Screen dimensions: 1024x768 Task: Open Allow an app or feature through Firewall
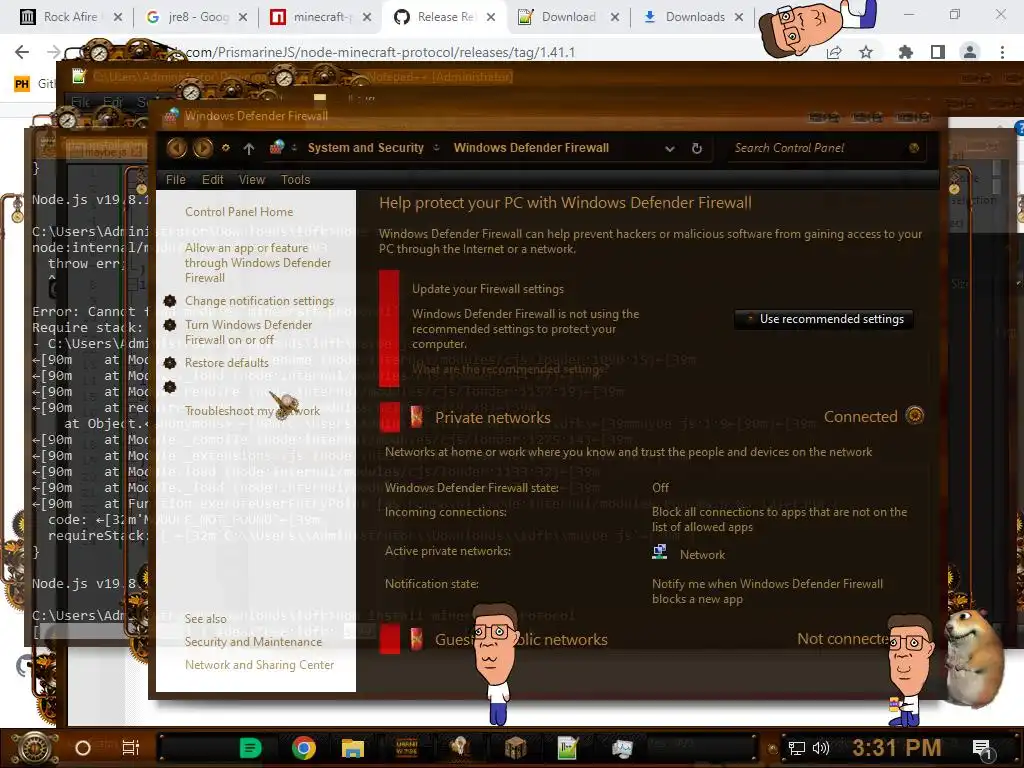pos(258,263)
